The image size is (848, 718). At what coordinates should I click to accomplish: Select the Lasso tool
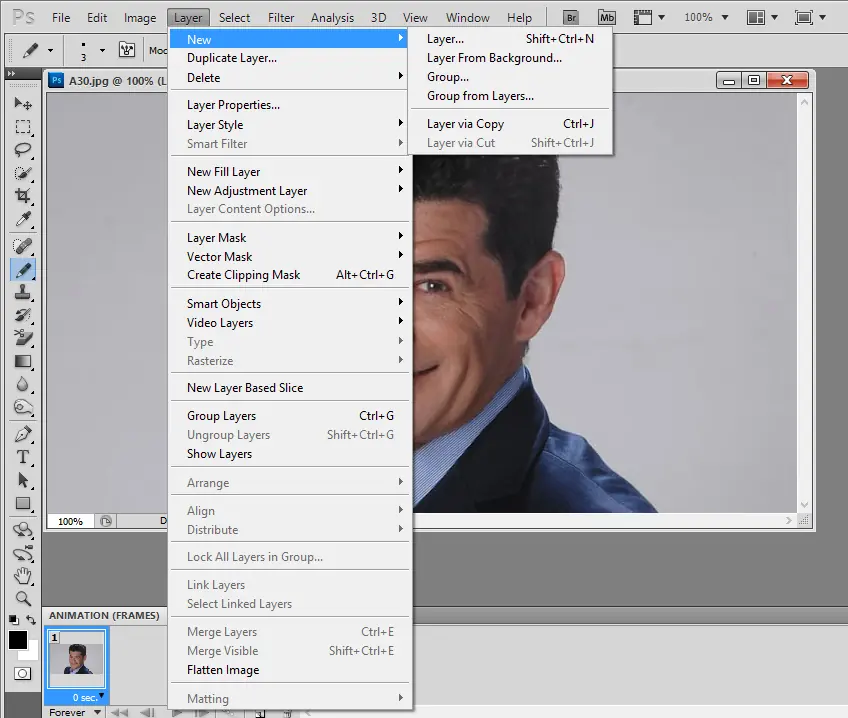pyautogui.click(x=23, y=150)
